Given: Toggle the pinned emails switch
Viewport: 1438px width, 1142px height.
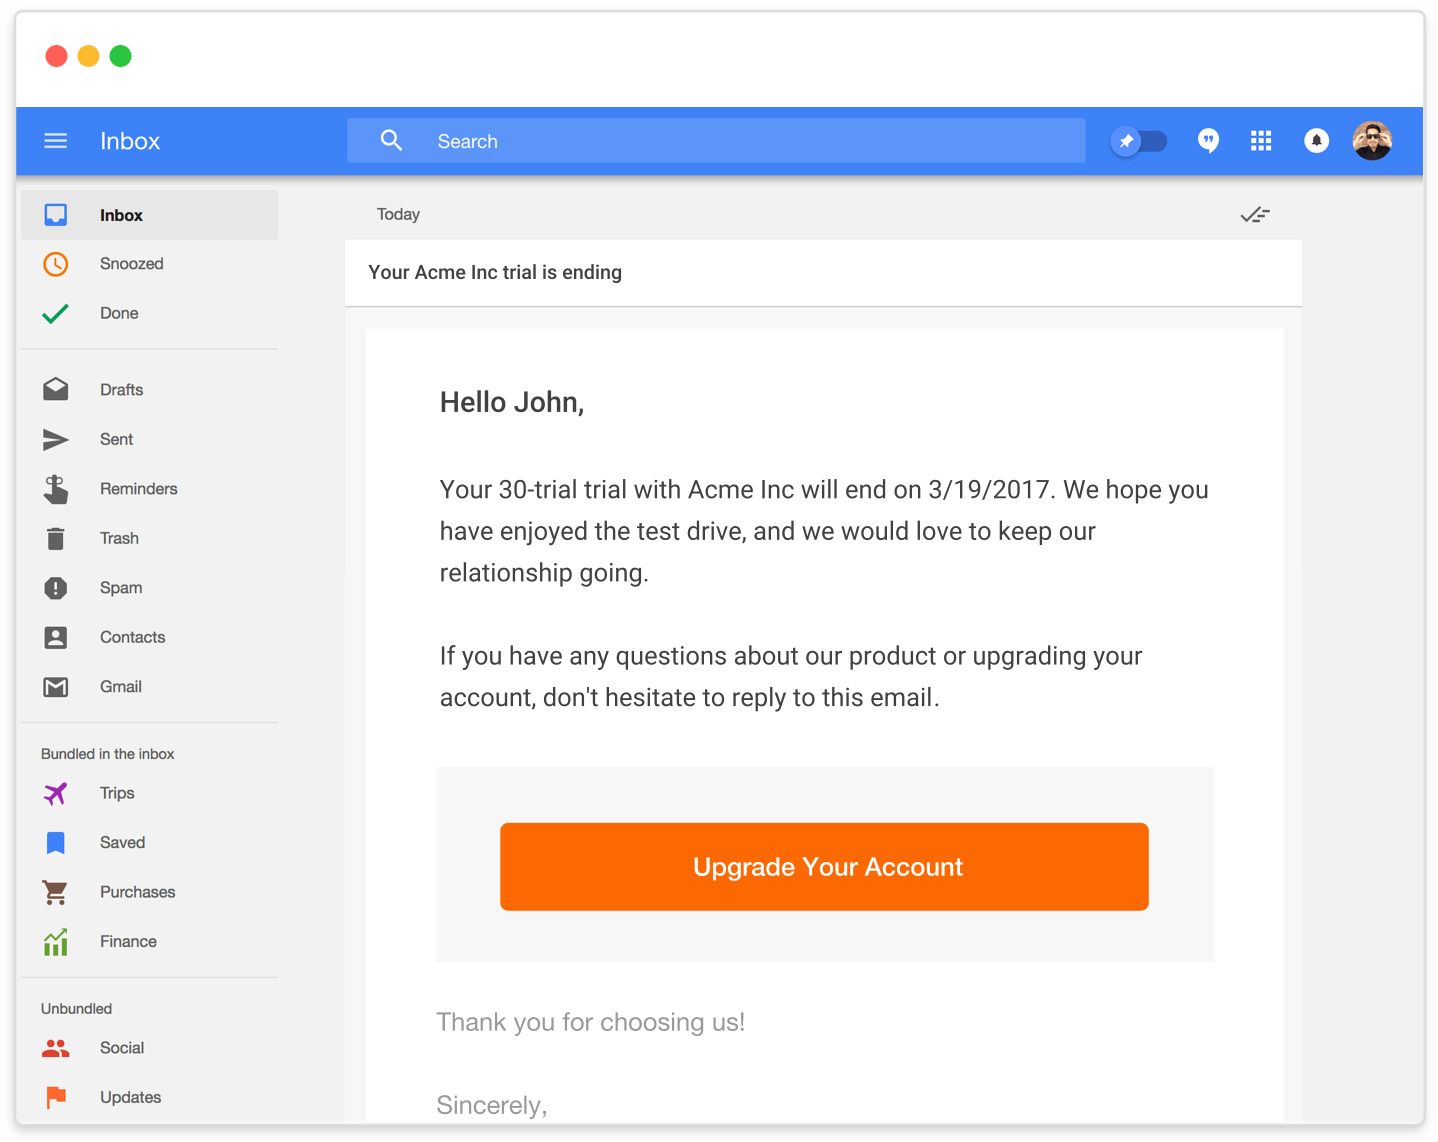Looking at the screenshot, I should [x=1139, y=141].
